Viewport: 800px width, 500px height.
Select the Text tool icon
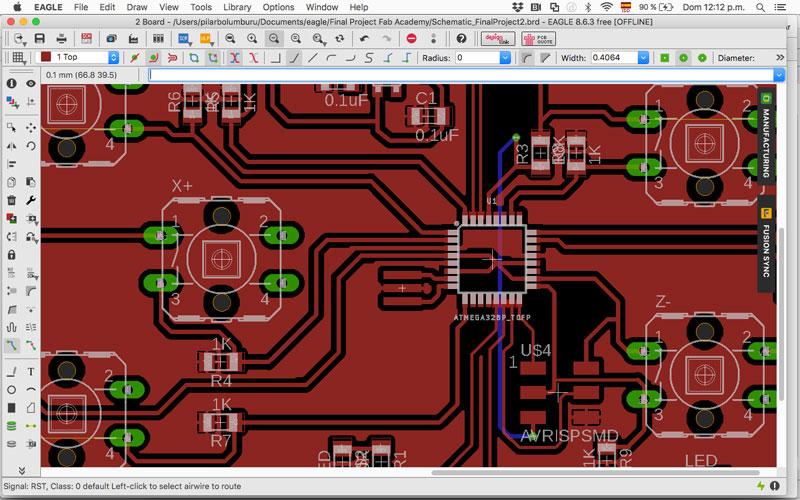point(31,371)
